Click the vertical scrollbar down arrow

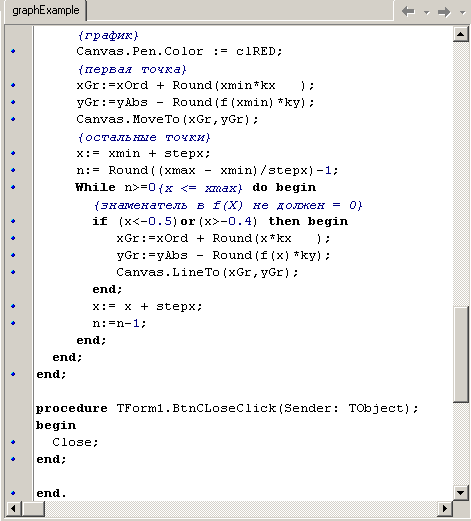(x=461, y=493)
